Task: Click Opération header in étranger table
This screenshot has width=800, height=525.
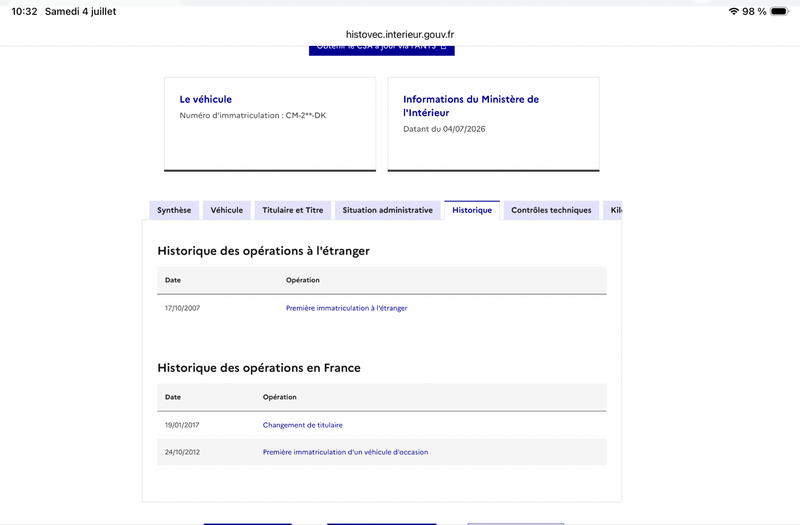Action: point(303,280)
